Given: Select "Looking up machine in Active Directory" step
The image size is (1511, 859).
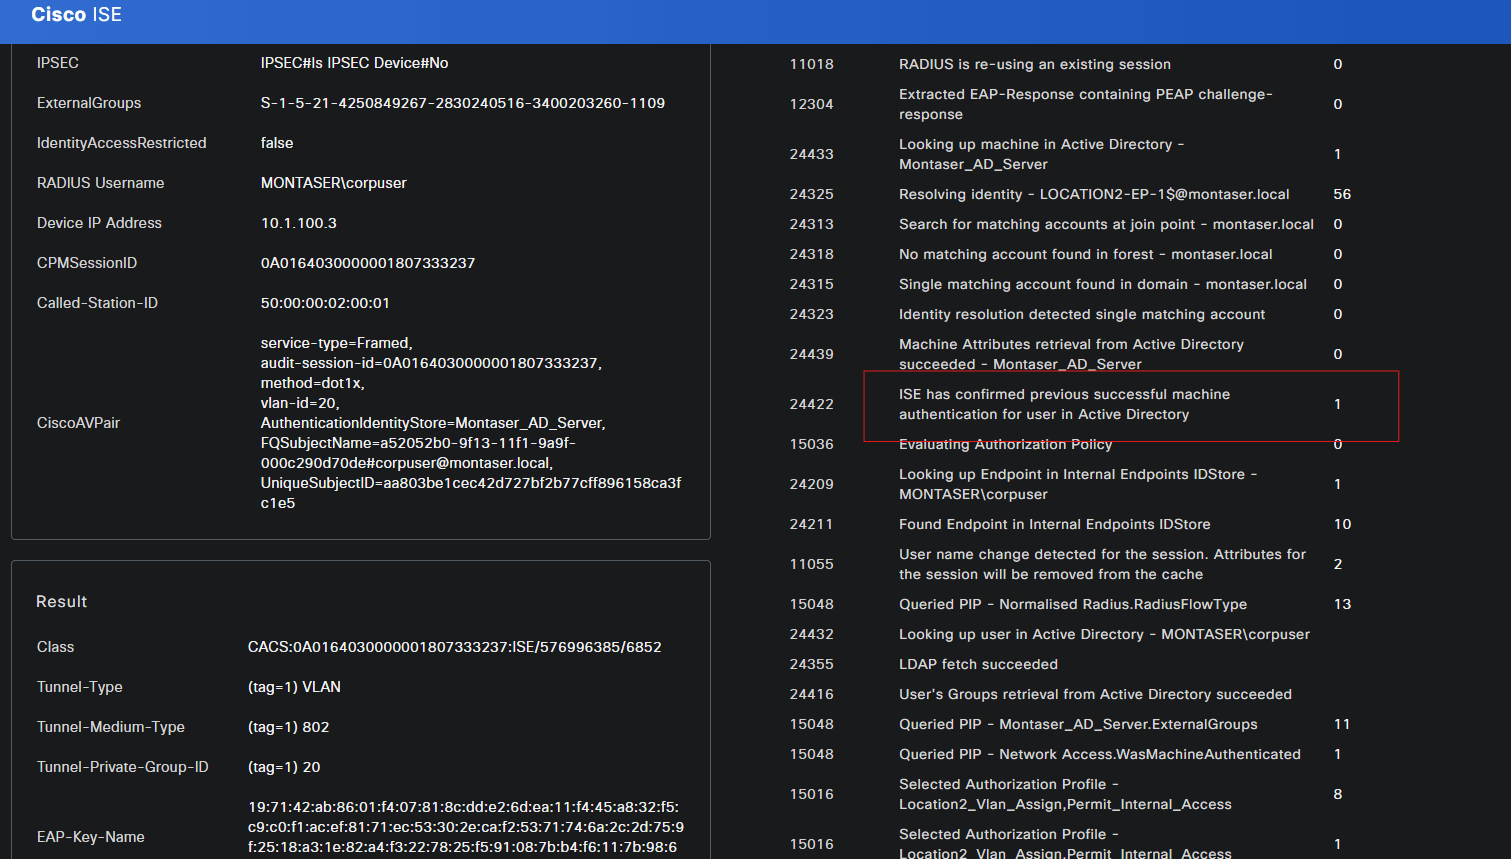Looking at the screenshot, I should 1041,154.
